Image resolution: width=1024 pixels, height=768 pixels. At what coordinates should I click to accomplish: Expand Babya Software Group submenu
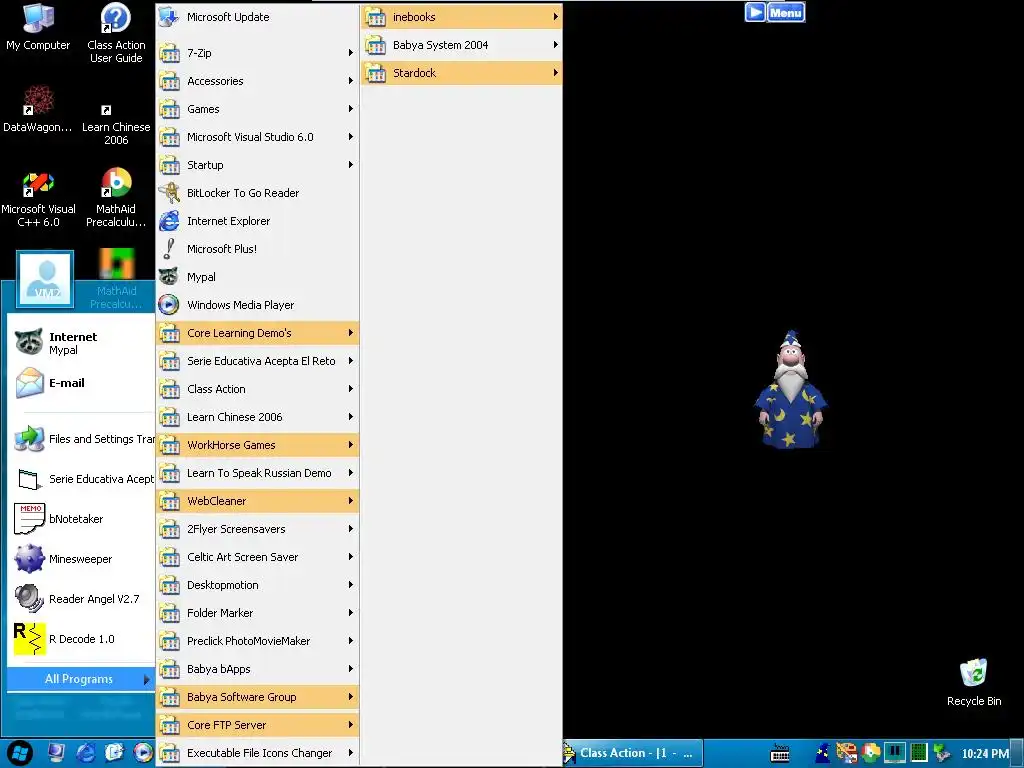point(258,697)
